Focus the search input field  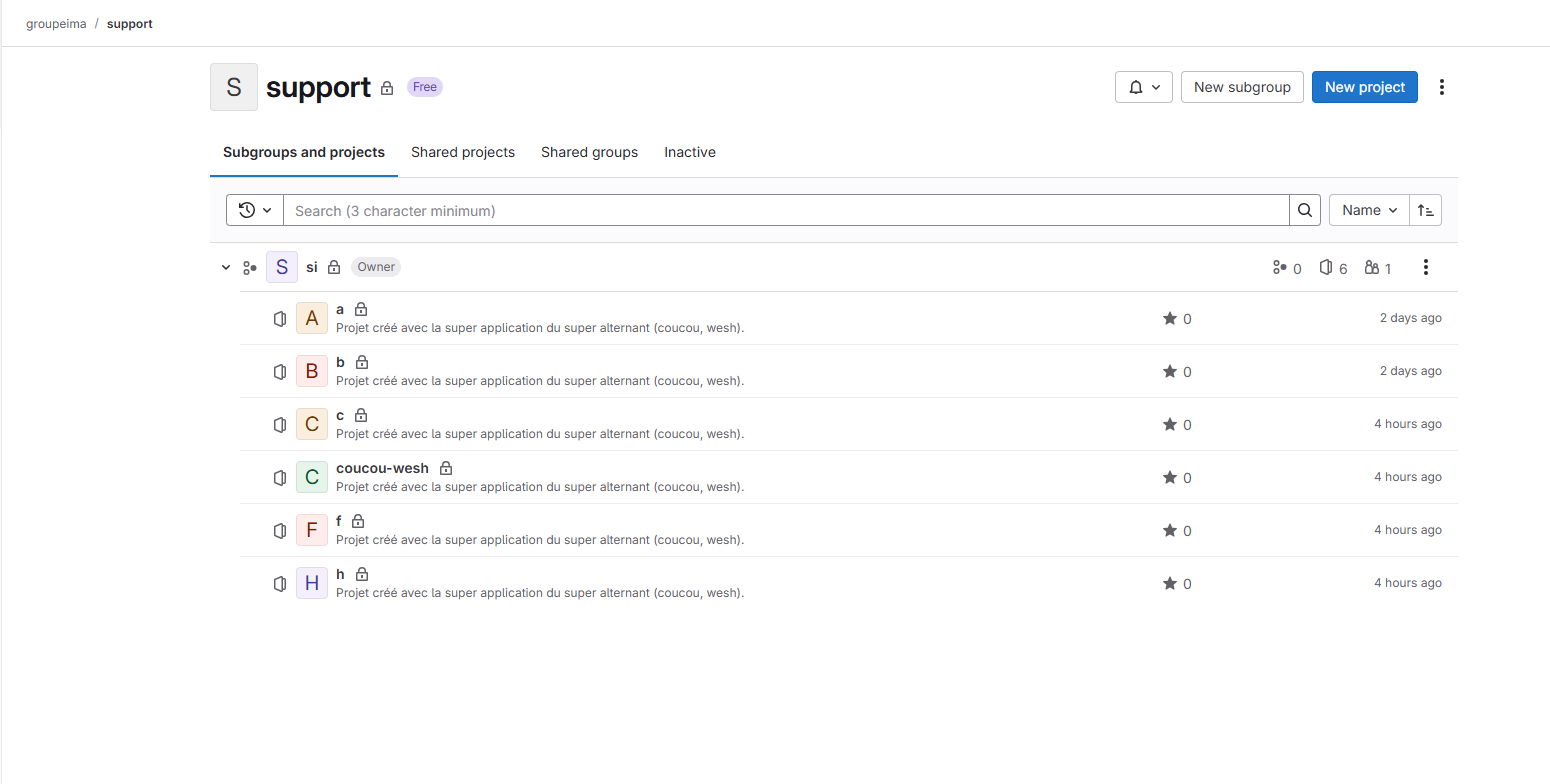785,210
